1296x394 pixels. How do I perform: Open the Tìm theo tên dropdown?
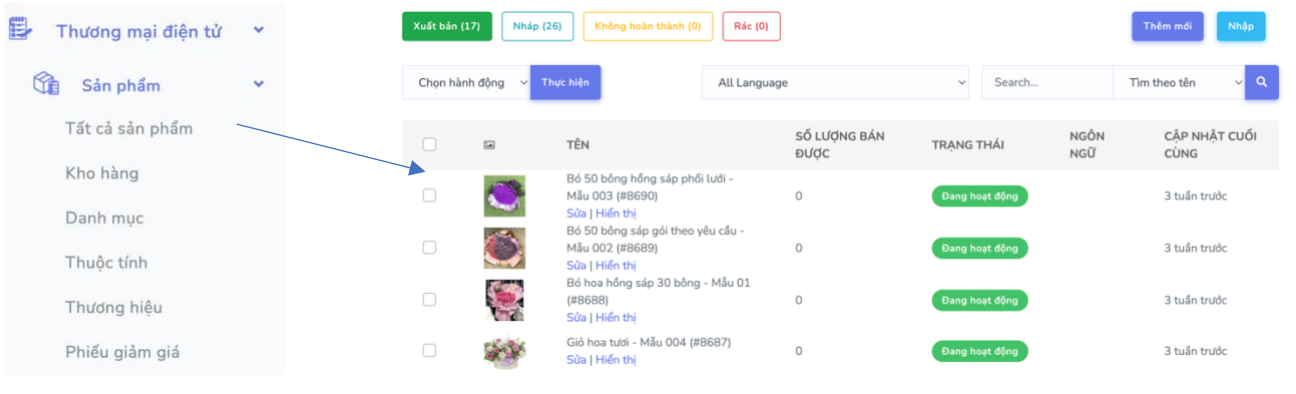1179,82
